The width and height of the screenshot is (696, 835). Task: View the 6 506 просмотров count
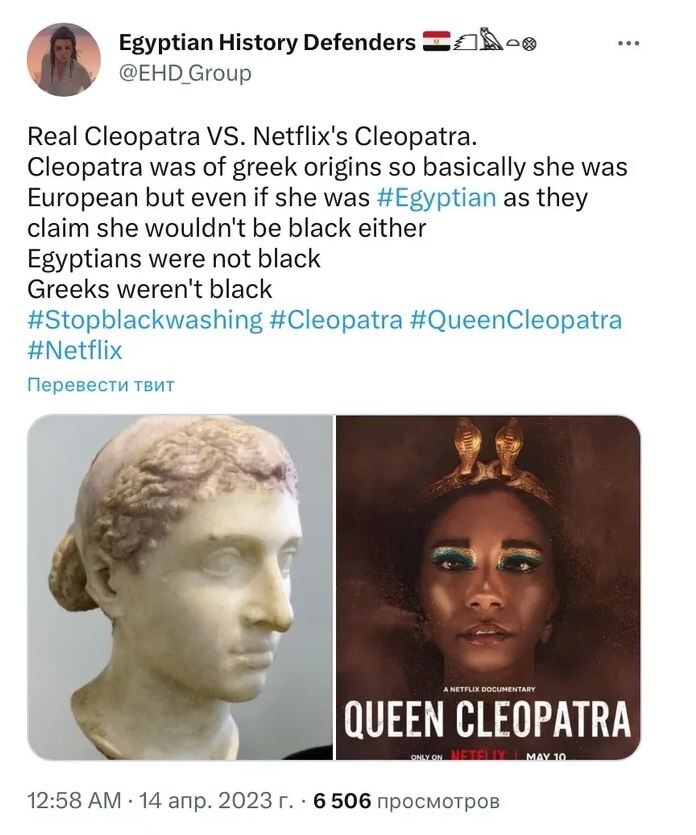pyautogui.click(x=407, y=800)
